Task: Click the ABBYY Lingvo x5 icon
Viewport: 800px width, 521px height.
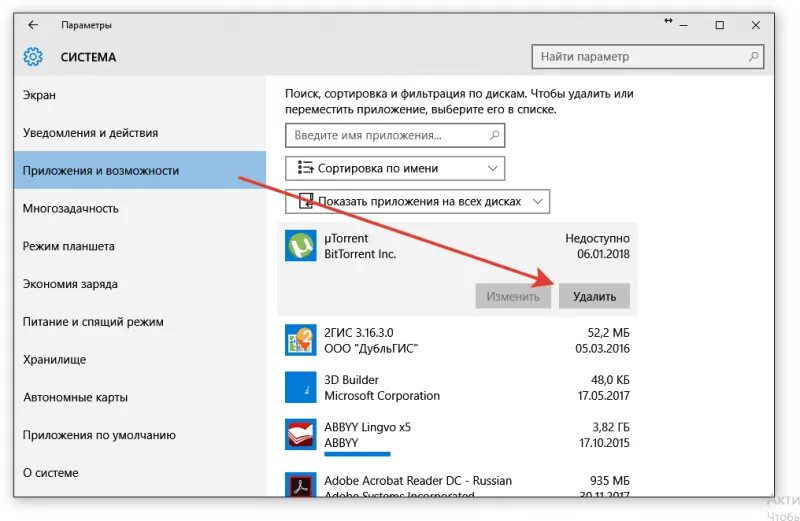Action: (x=301, y=434)
